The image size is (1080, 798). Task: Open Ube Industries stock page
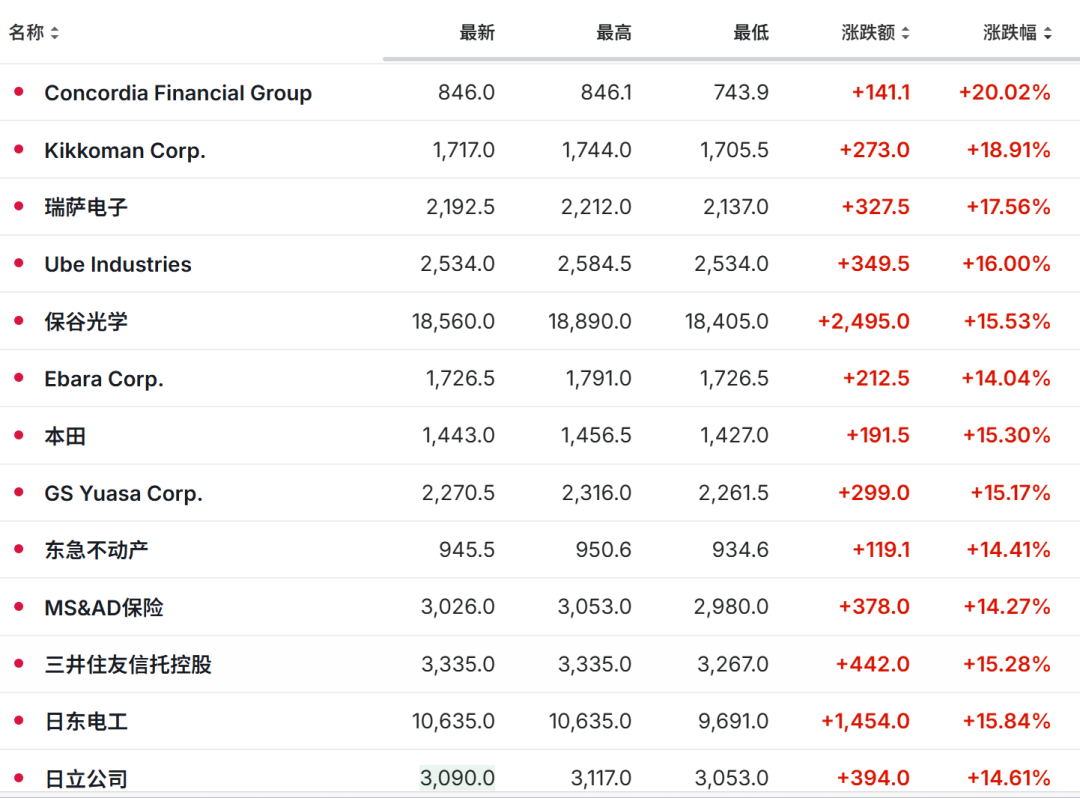click(x=118, y=265)
